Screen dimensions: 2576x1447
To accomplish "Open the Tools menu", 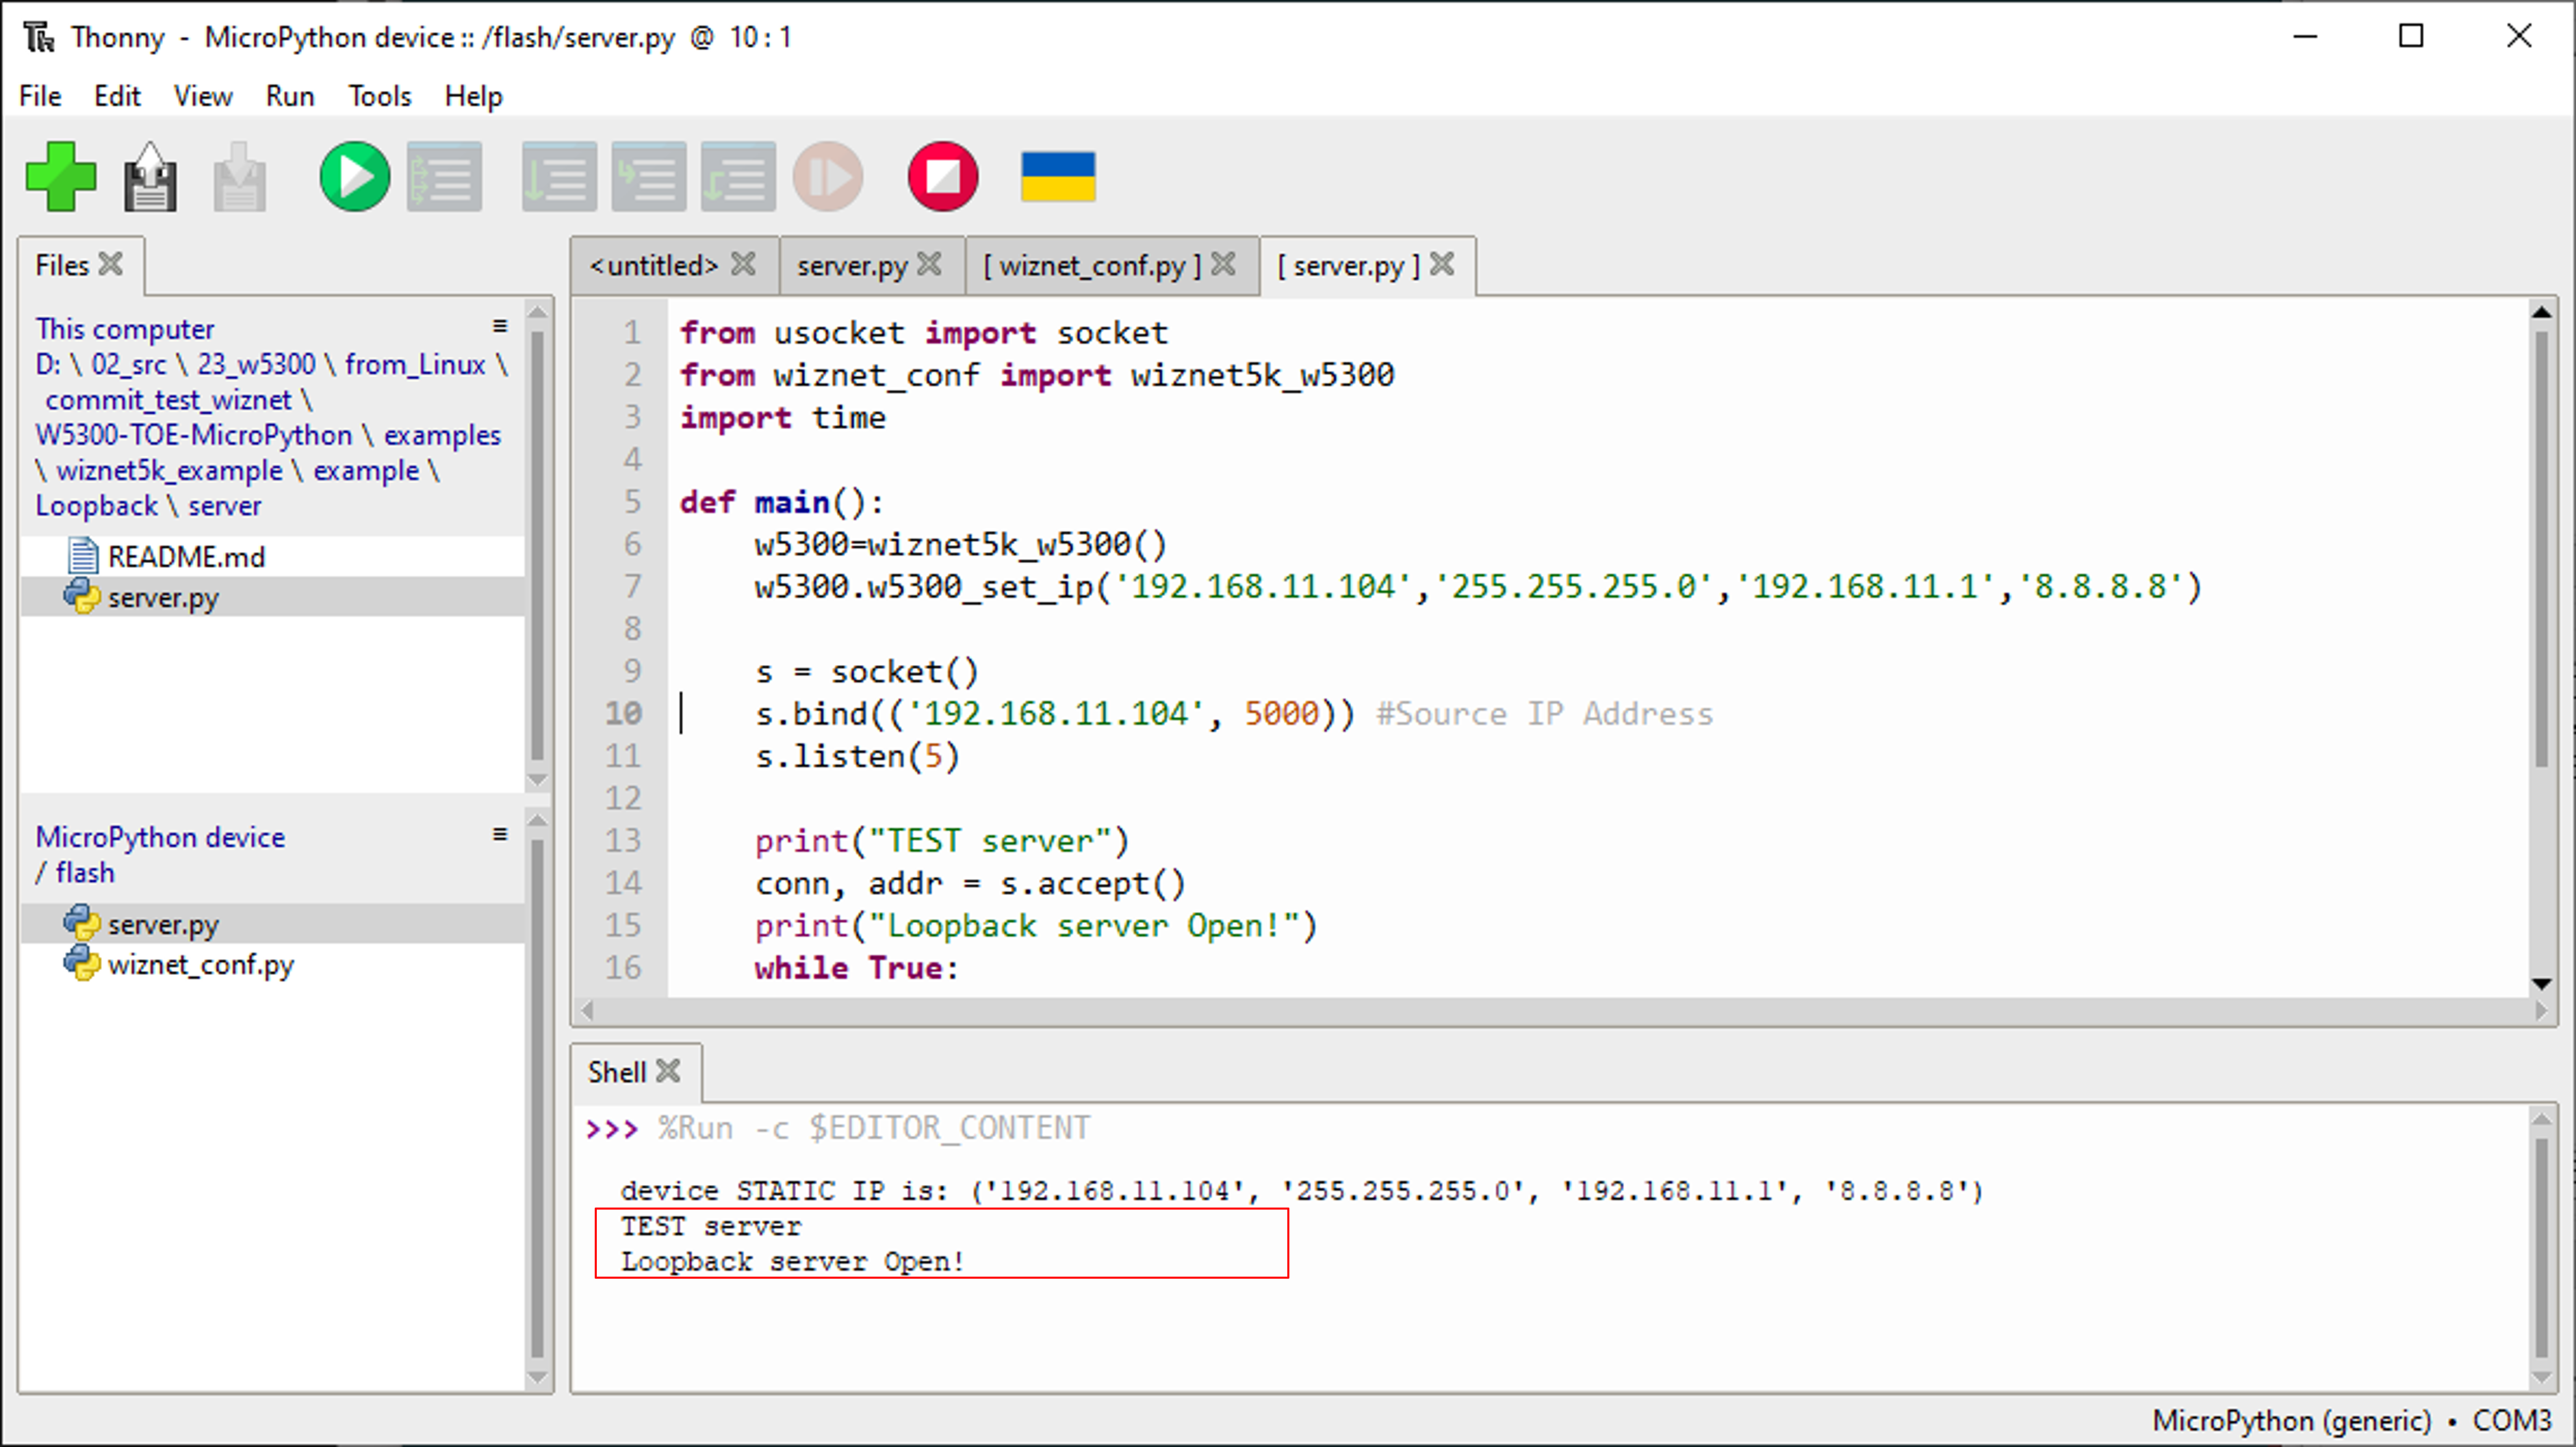I will coord(379,96).
